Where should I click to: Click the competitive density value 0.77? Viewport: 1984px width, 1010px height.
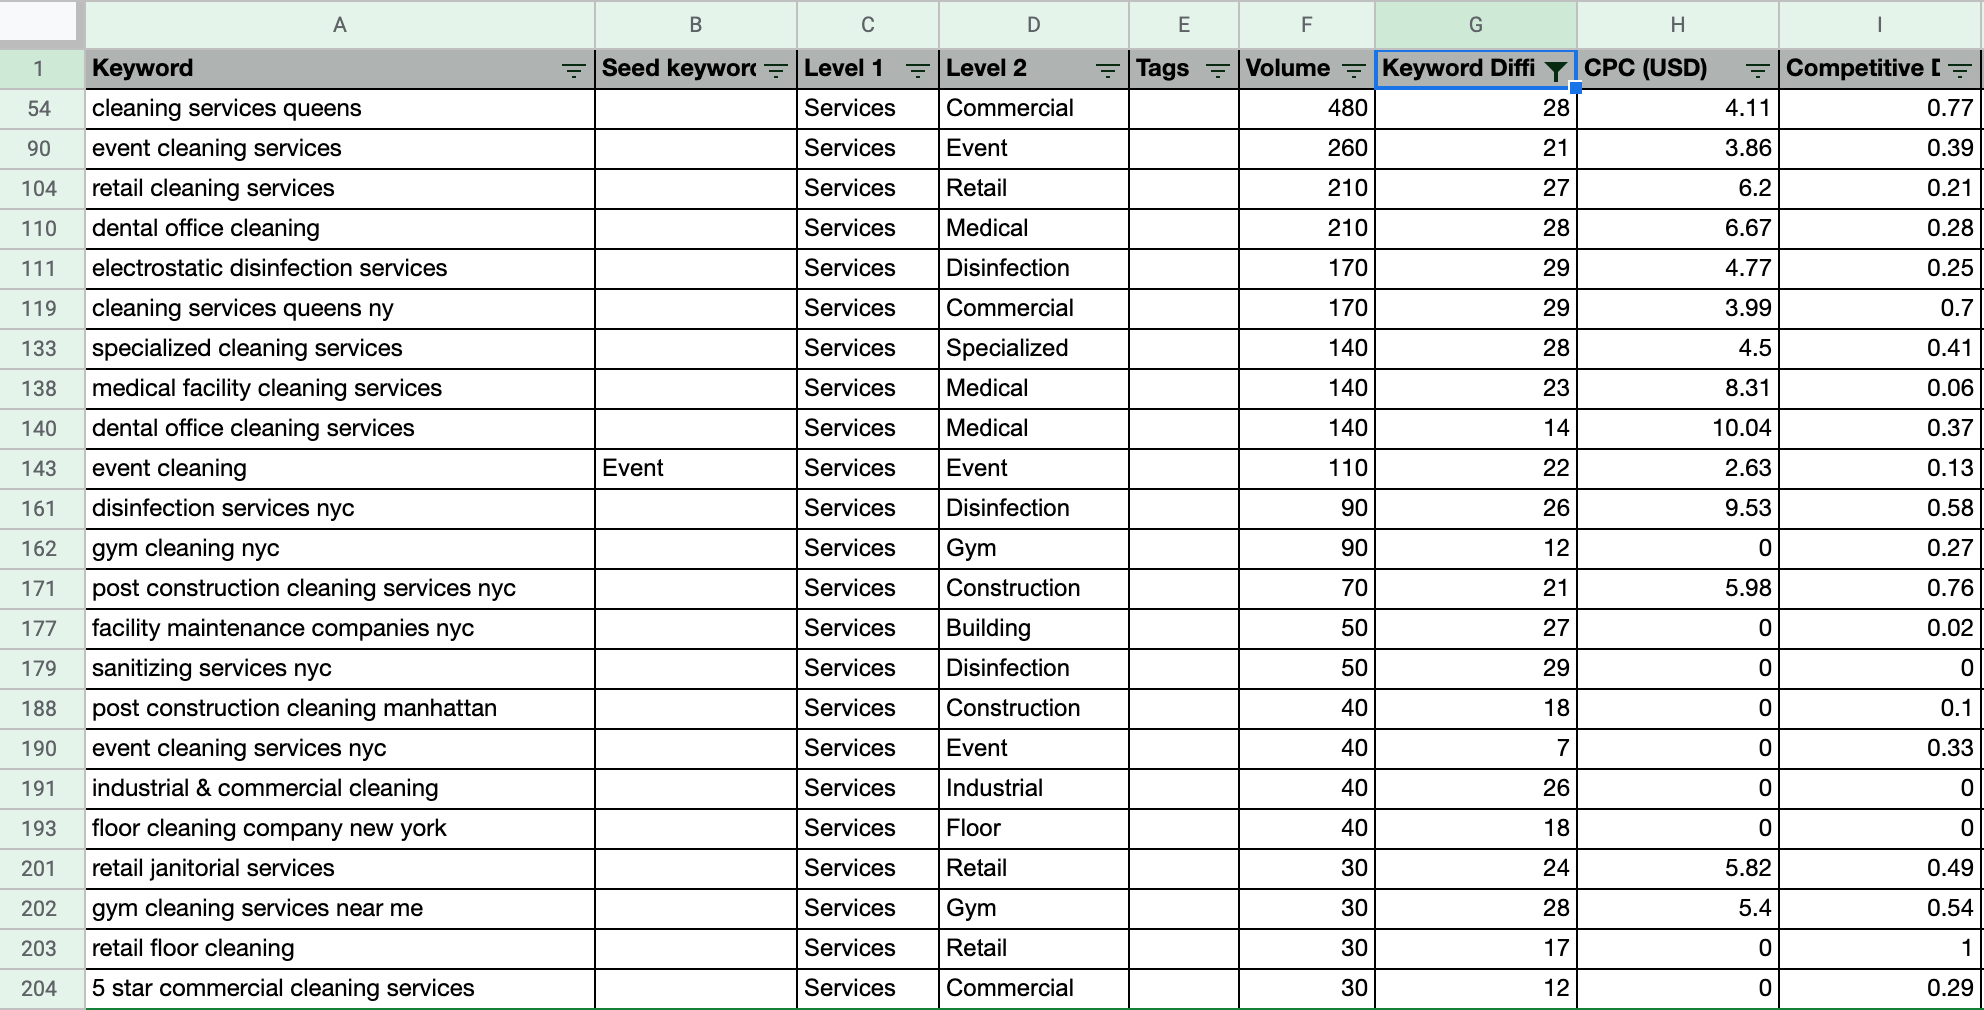pyautogui.click(x=1880, y=109)
